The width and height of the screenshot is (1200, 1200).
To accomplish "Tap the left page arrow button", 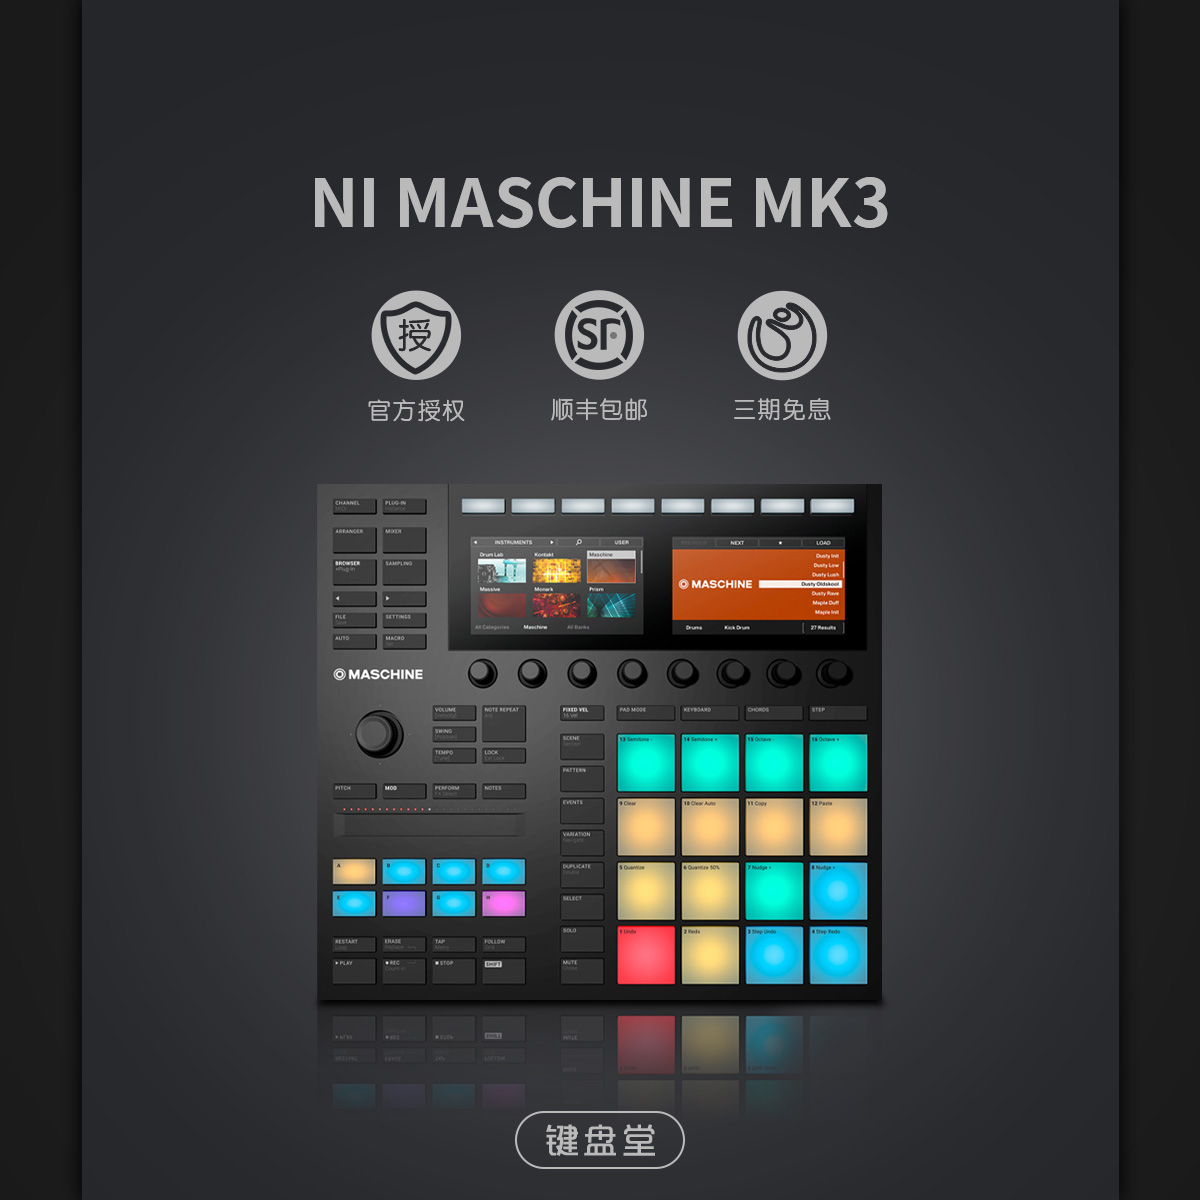I will click(x=354, y=599).
